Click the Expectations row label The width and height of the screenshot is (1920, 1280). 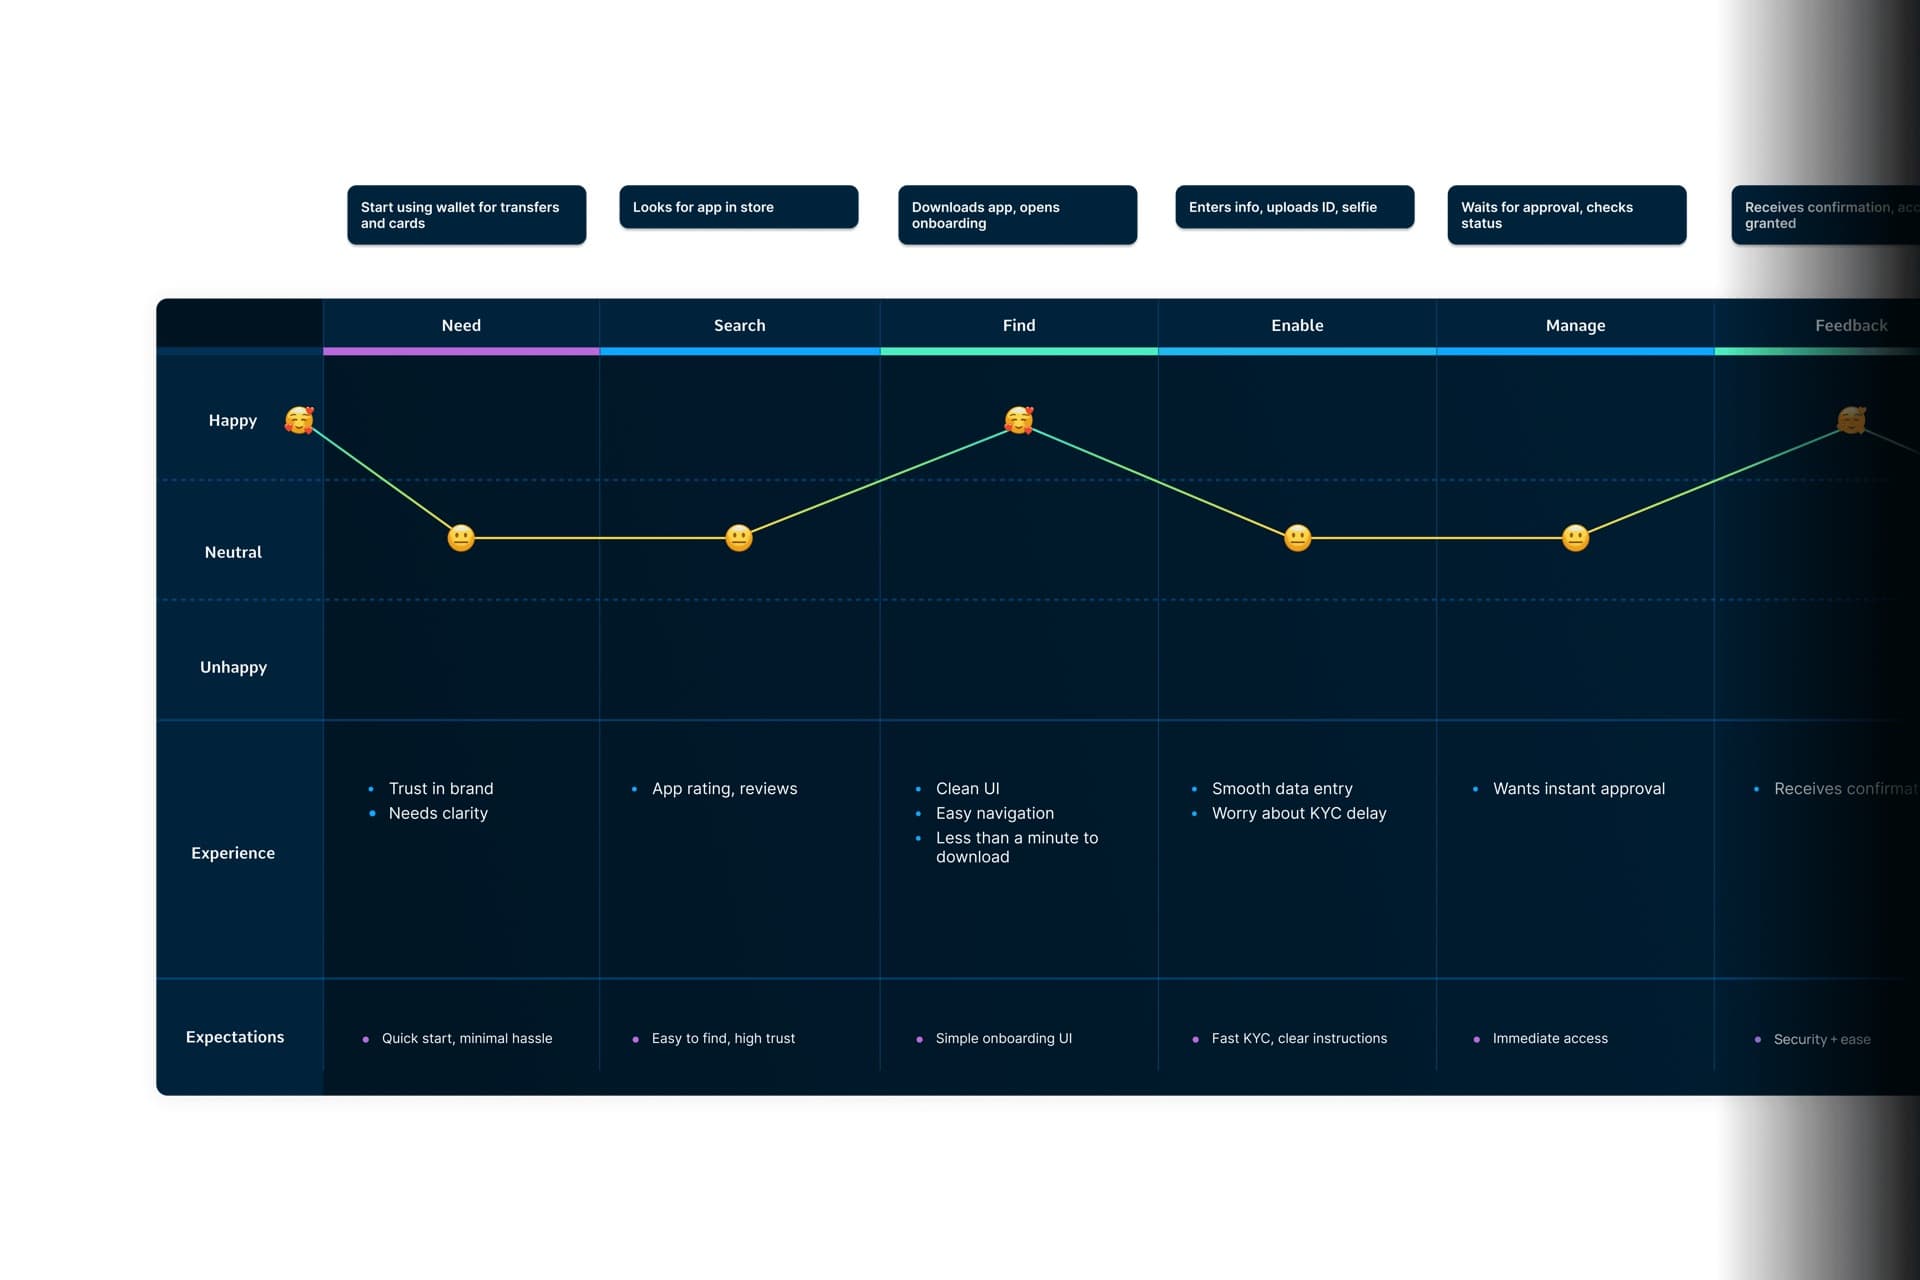click(x=234, y=1037)
